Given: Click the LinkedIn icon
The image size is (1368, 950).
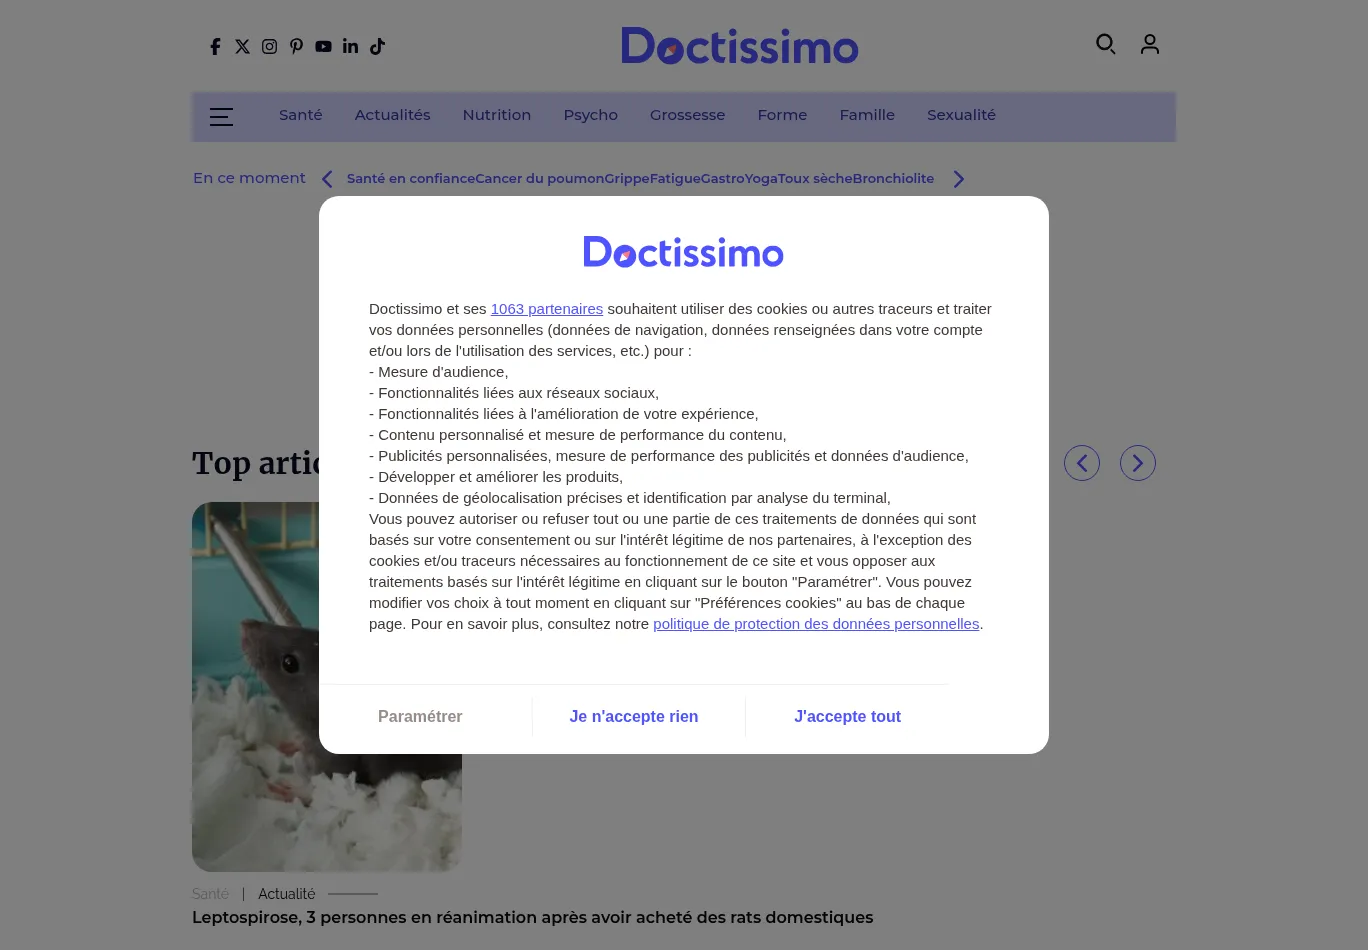Looking at the screenshot, I should tap(350, 47).
